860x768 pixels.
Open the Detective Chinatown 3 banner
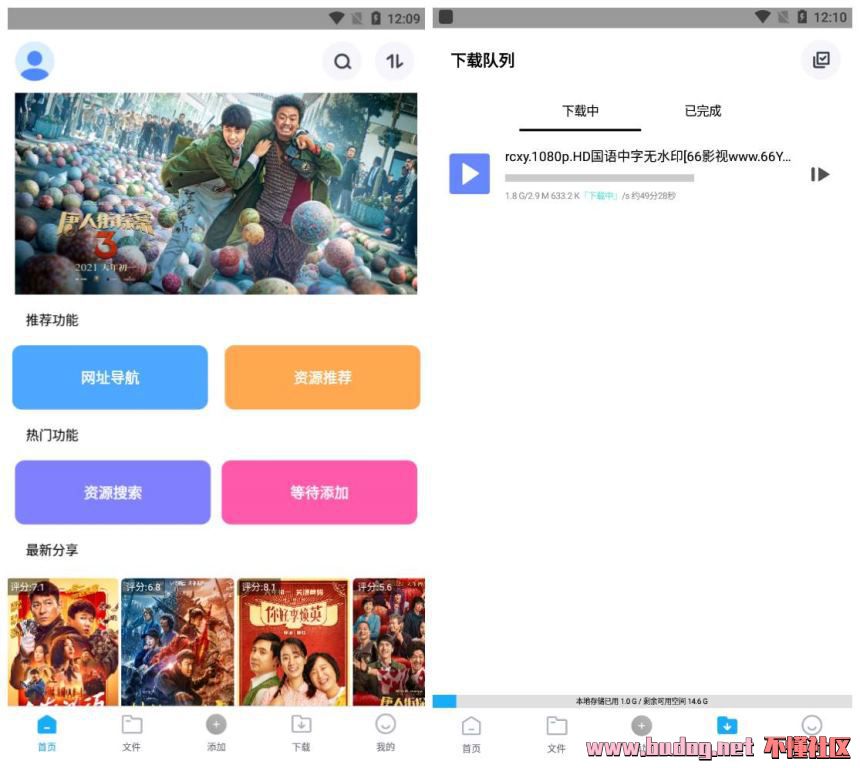point(216,193)
